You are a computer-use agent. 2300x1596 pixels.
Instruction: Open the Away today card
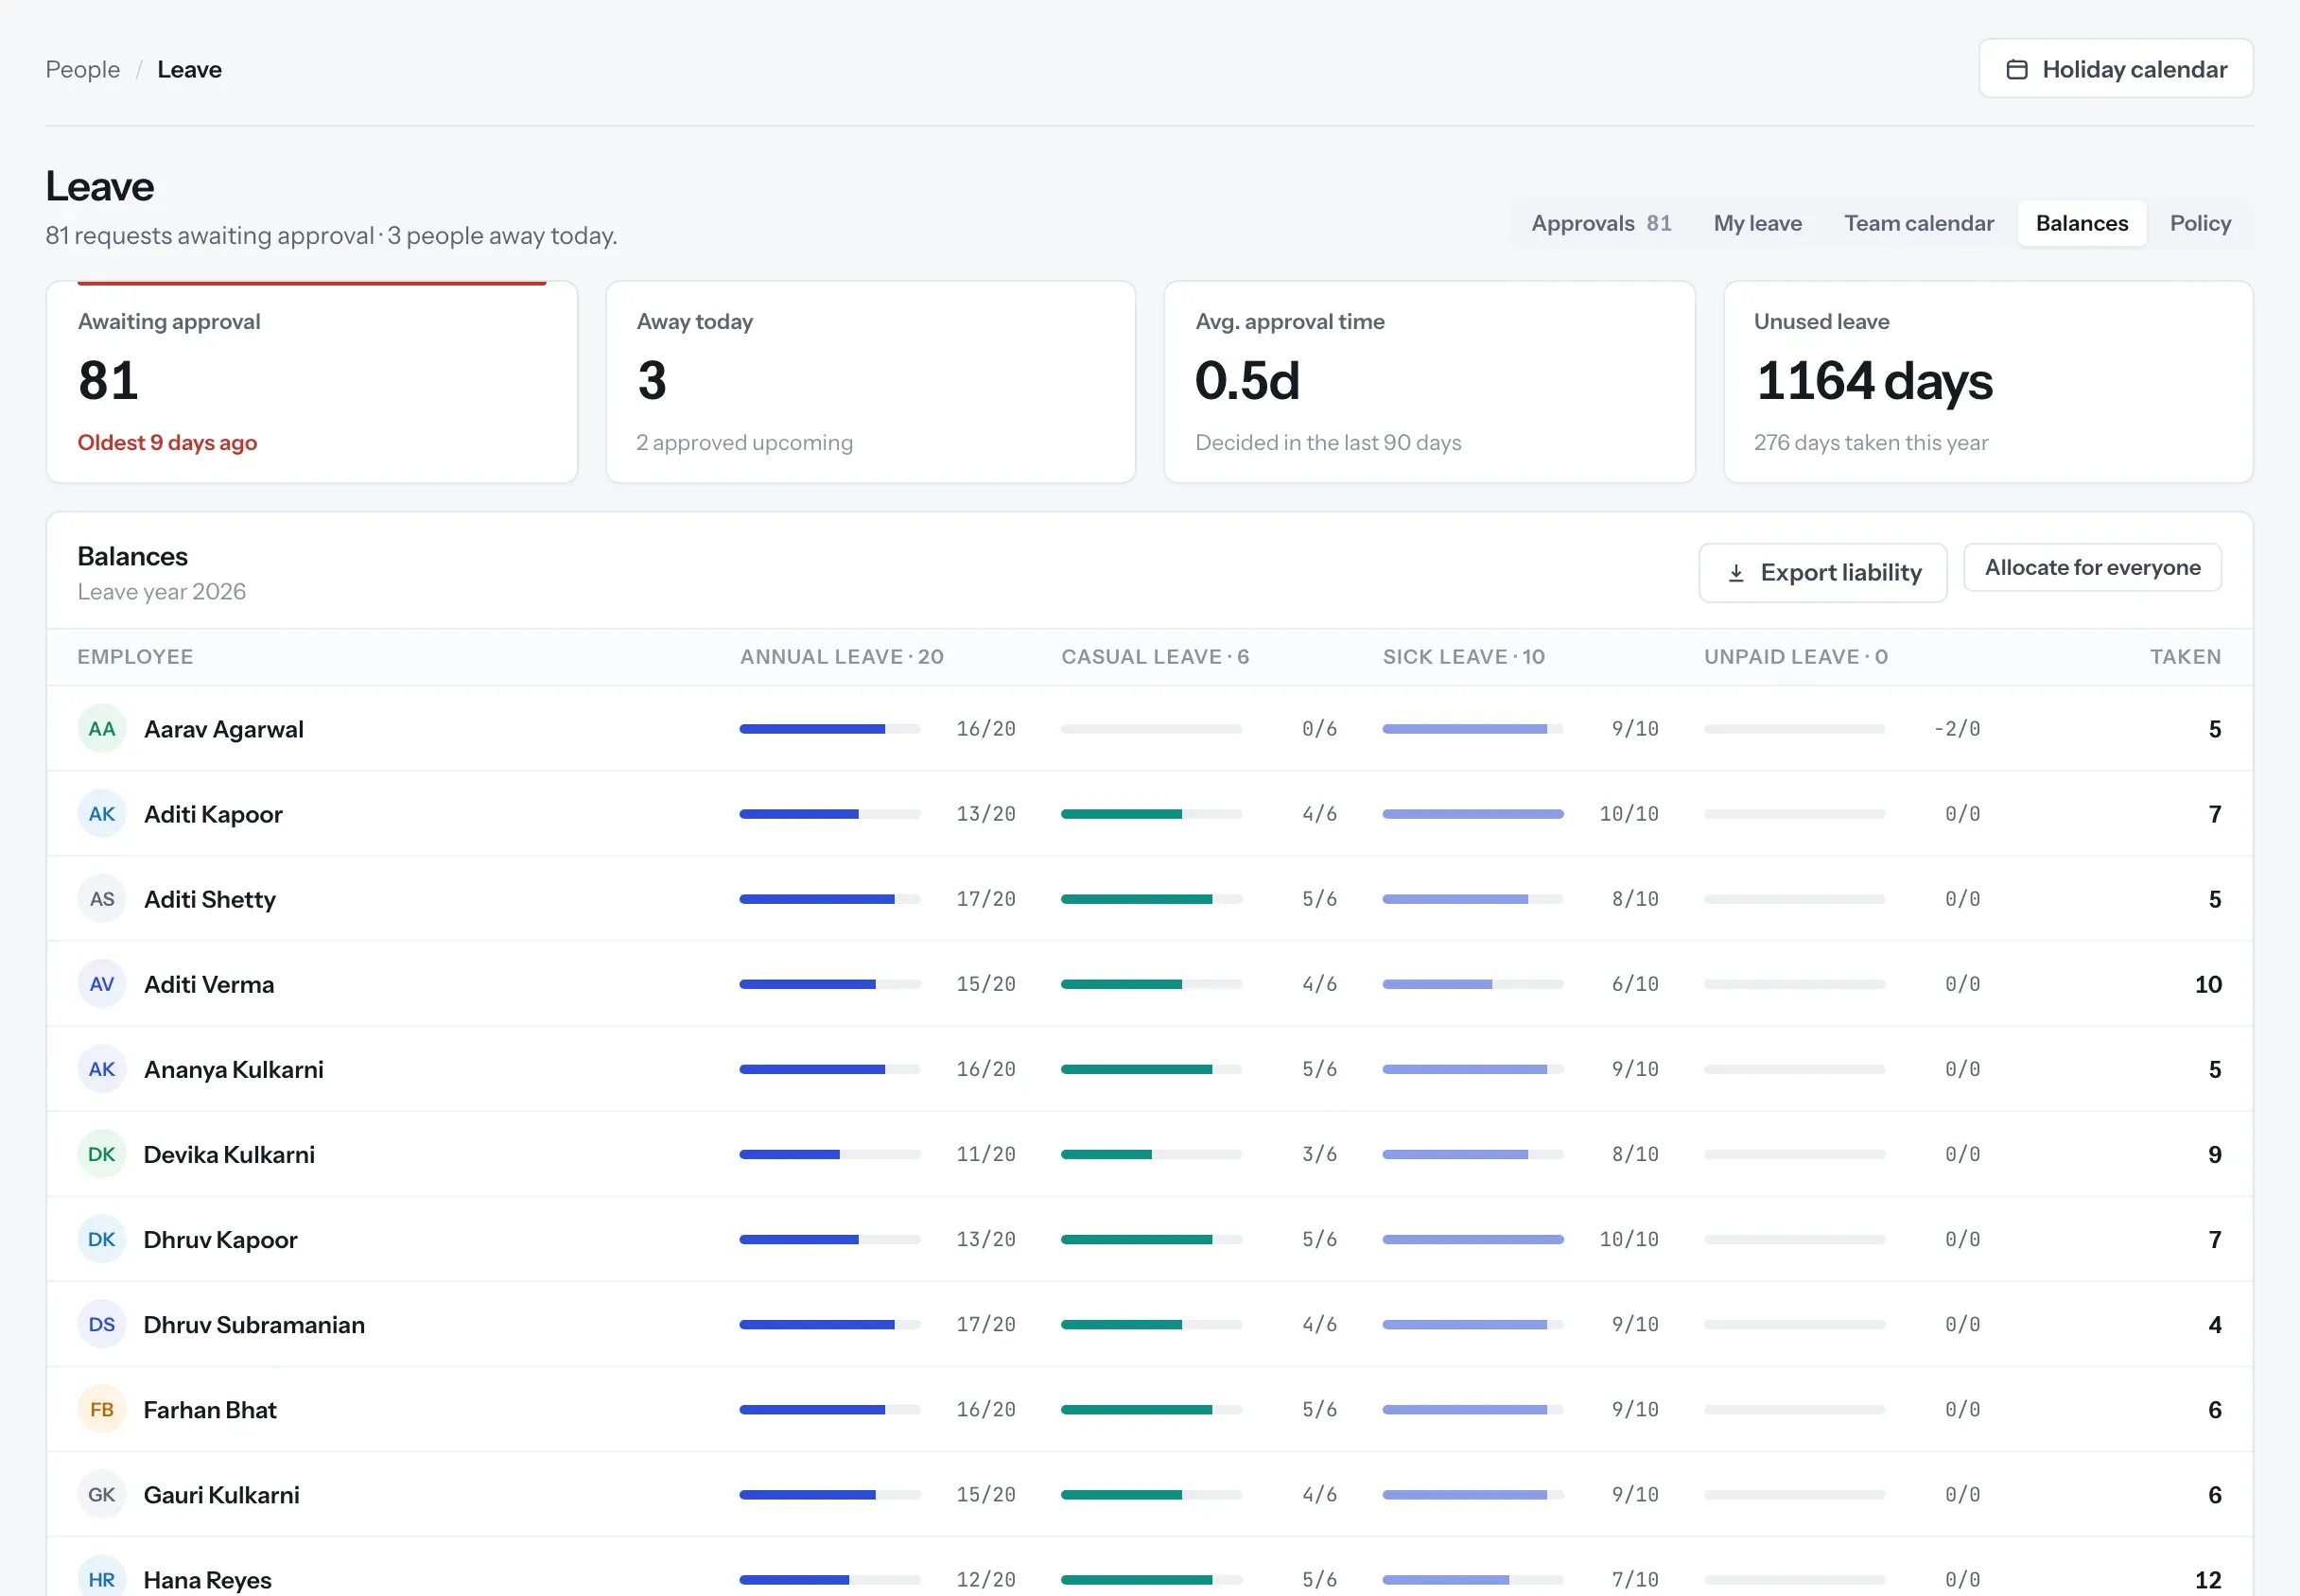click(870, 382)
